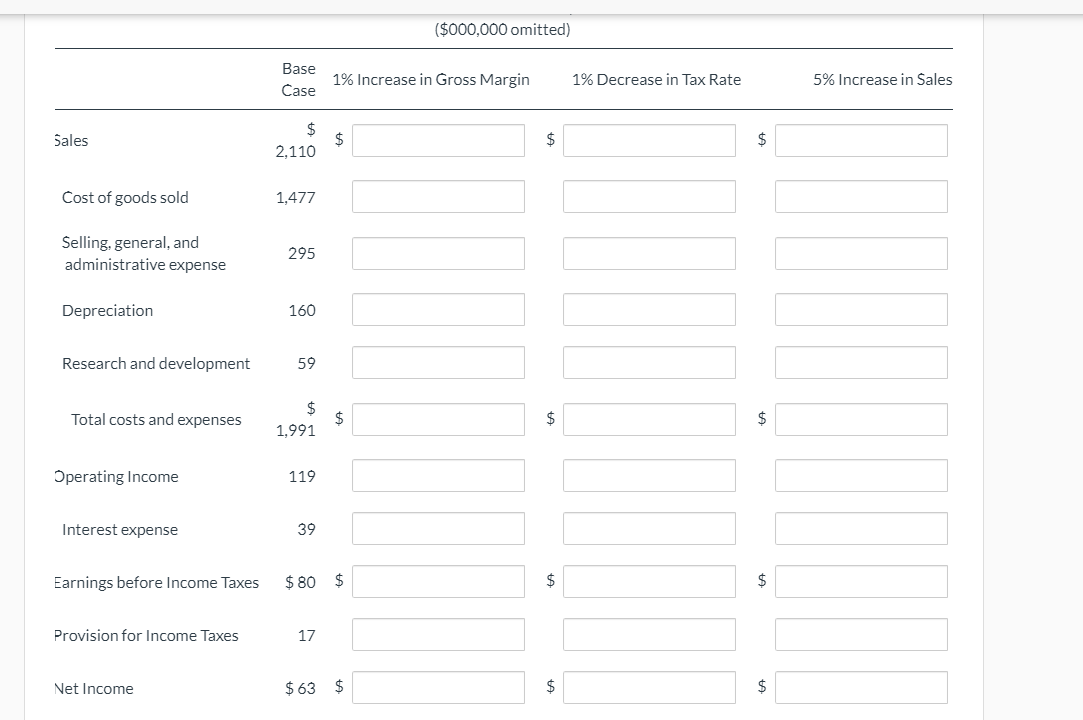Select Cost of goods sold field for 5% Sales column
Screen dimensions: 1083x720
click(x=861, y=197)
